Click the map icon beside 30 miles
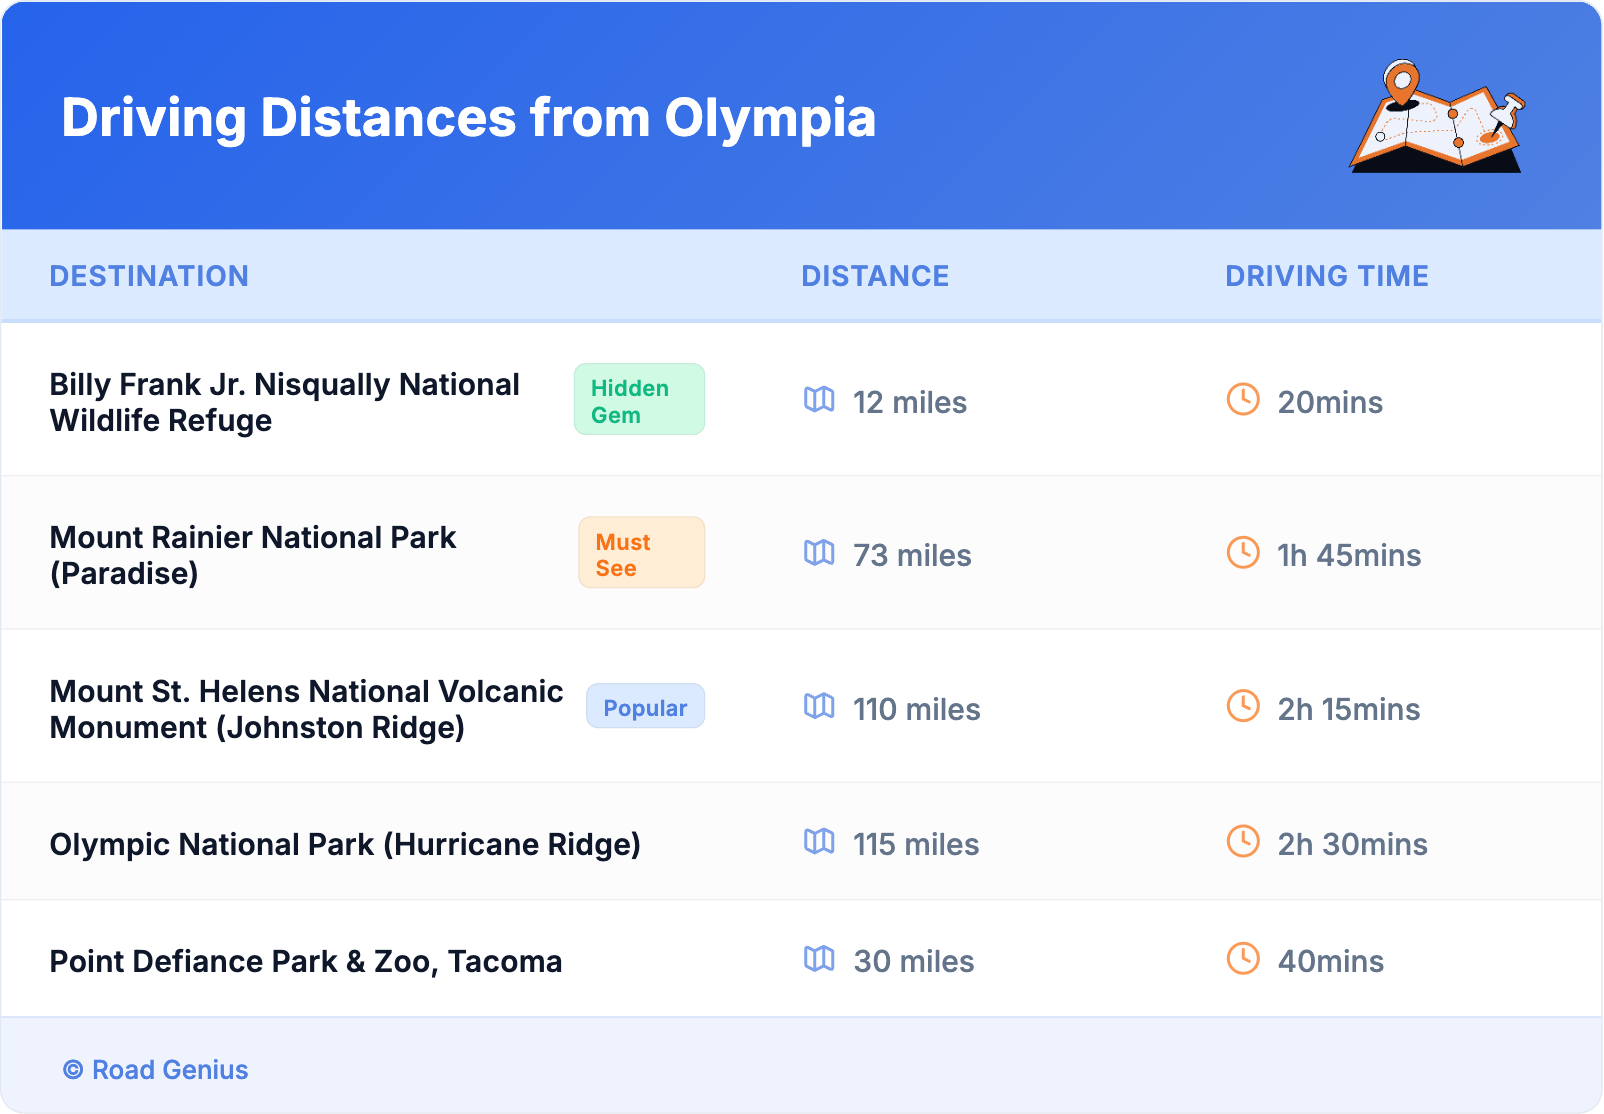 pyautogui.click(x=819, y=959)
